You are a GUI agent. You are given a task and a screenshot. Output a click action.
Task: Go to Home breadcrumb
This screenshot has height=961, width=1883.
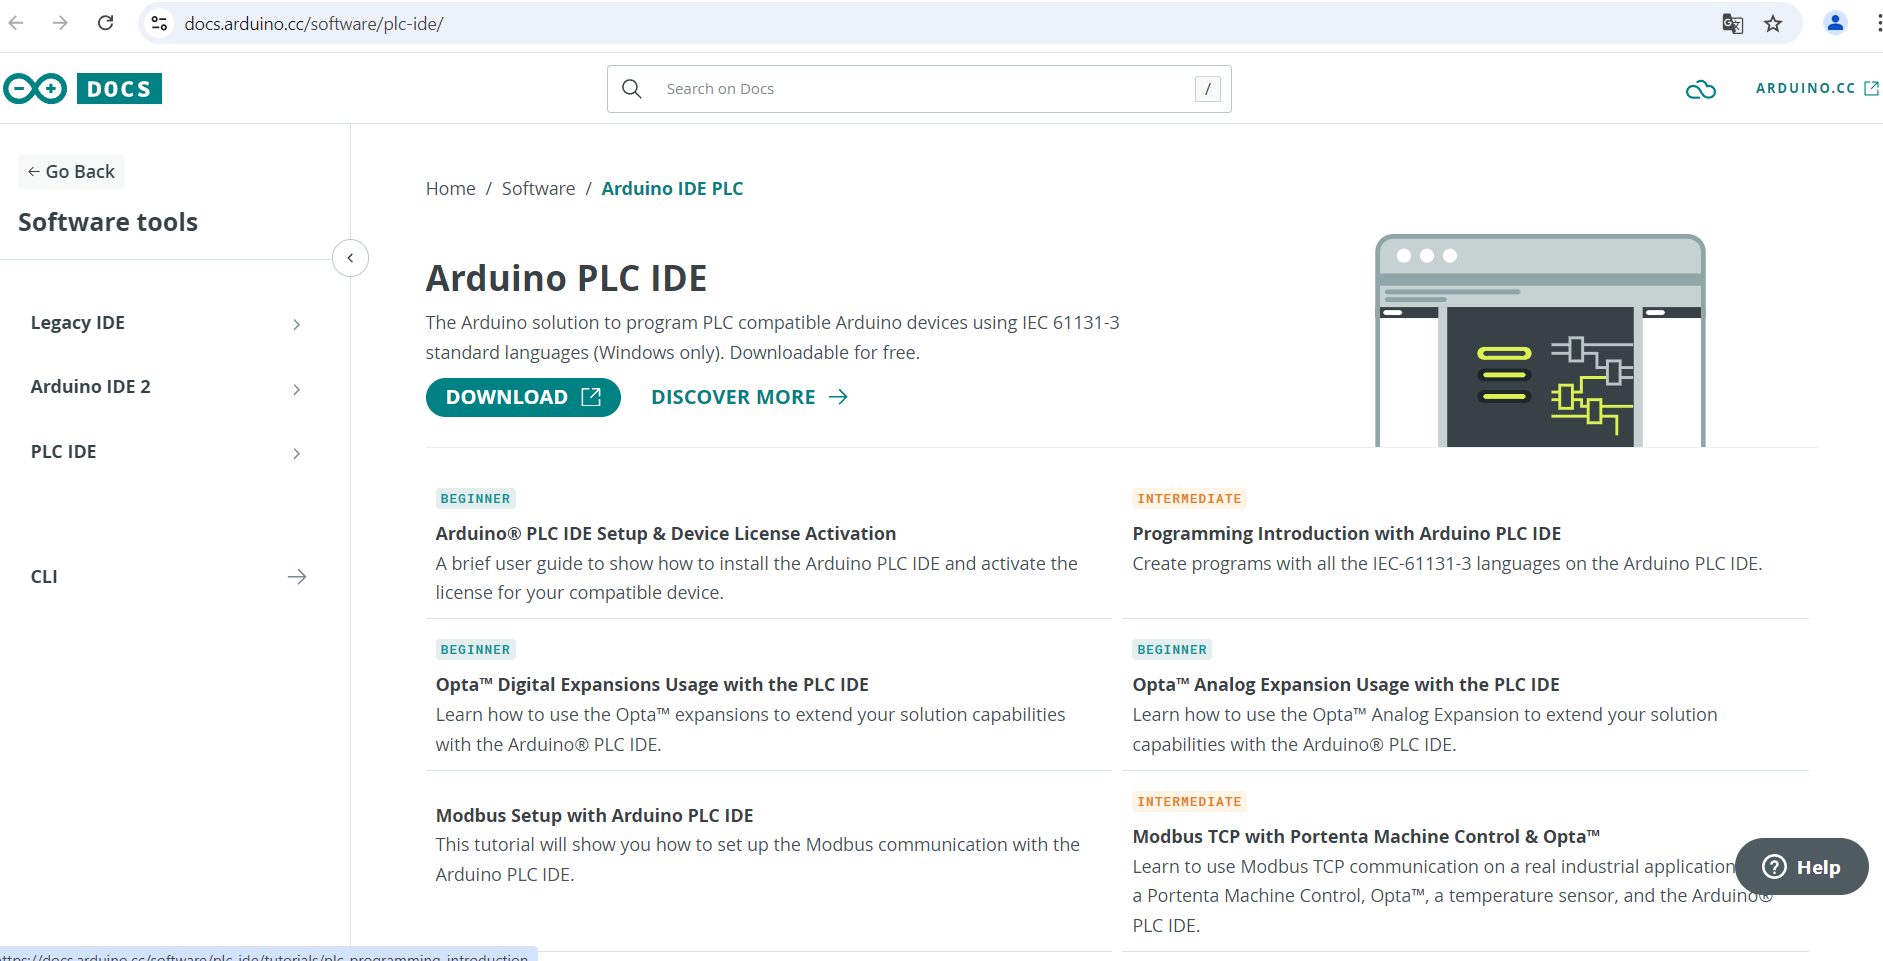pos(451,189)
